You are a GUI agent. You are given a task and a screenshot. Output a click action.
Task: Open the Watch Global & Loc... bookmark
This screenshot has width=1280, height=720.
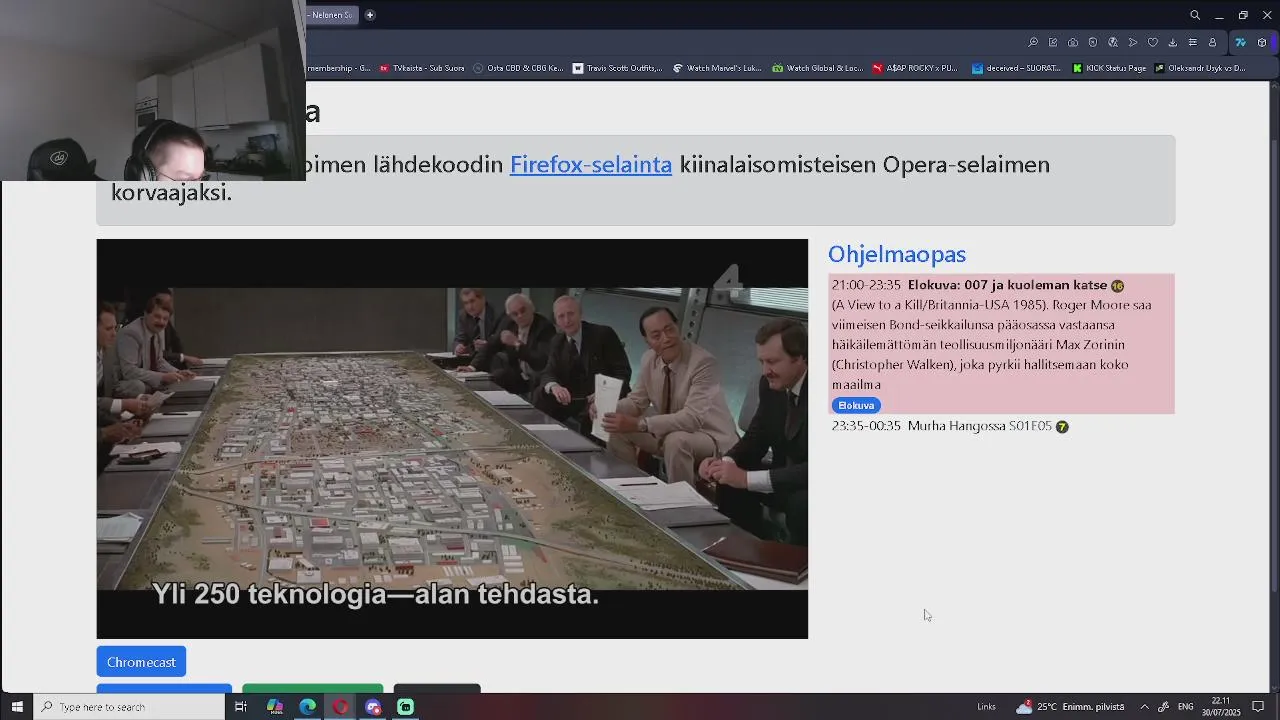pyautogui.click(x=817, y=68)
